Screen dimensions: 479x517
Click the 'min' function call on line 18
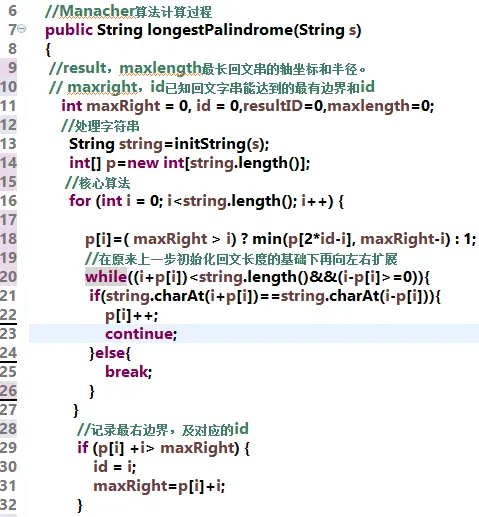point(267,239)
